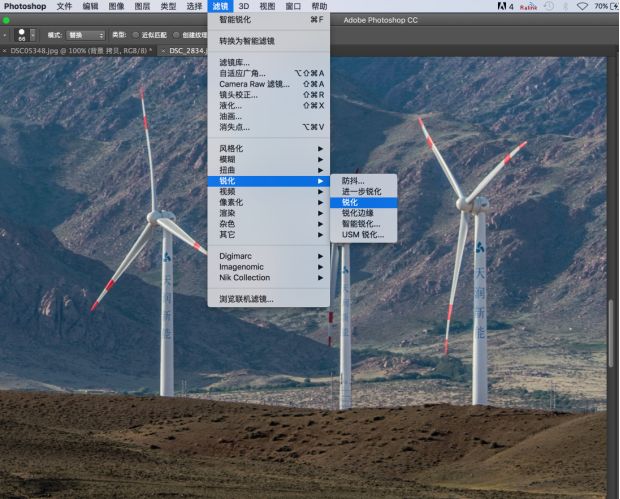Open the 模式 dropdown set to 替换

pos(86,35)
